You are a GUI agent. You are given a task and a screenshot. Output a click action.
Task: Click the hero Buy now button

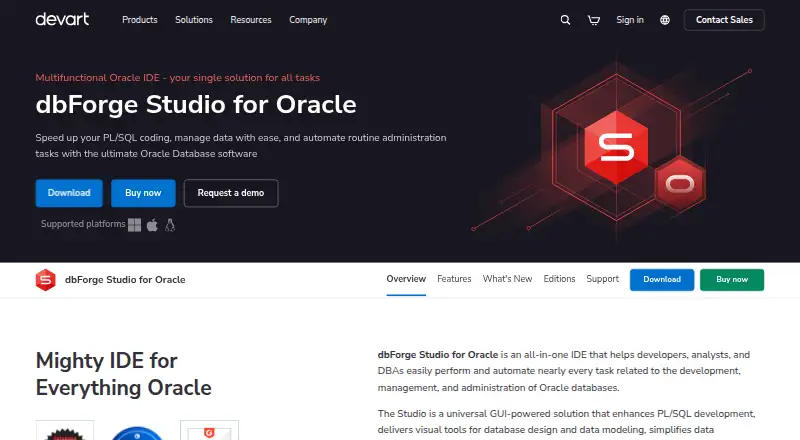(x=143, y=193)
